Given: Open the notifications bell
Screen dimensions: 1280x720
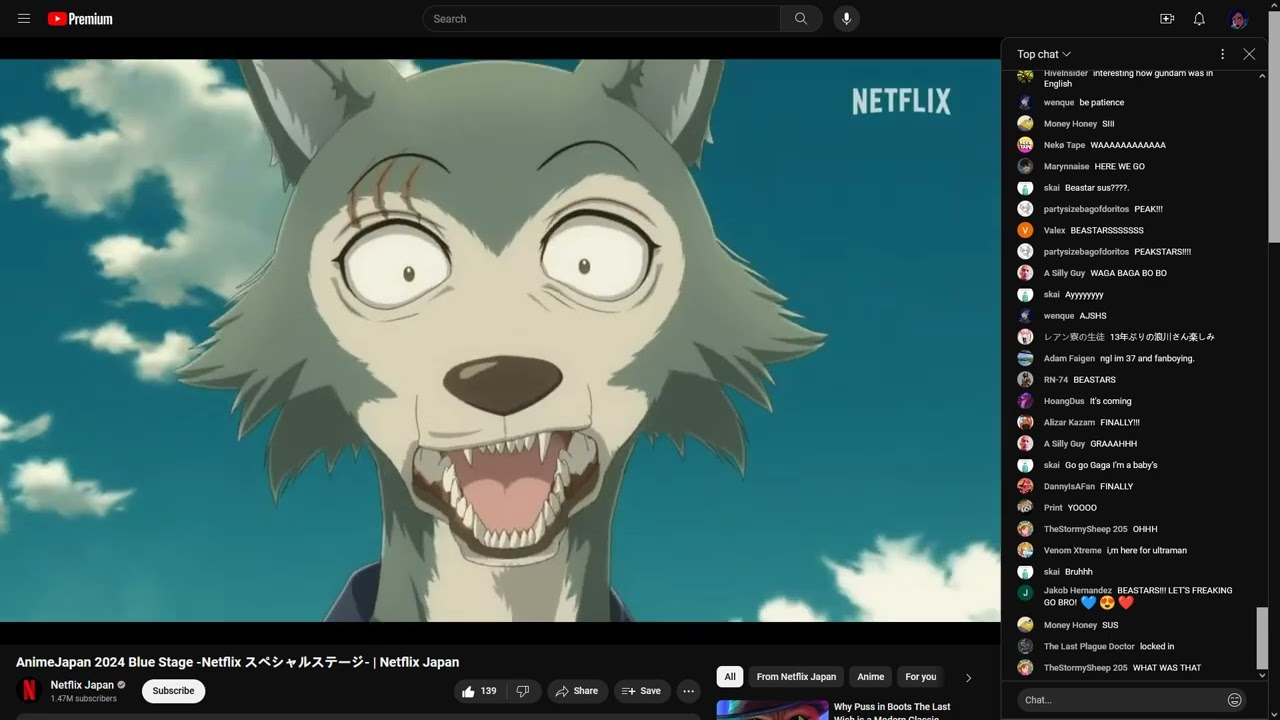Looking at the screenshot, I should 1199,19.
